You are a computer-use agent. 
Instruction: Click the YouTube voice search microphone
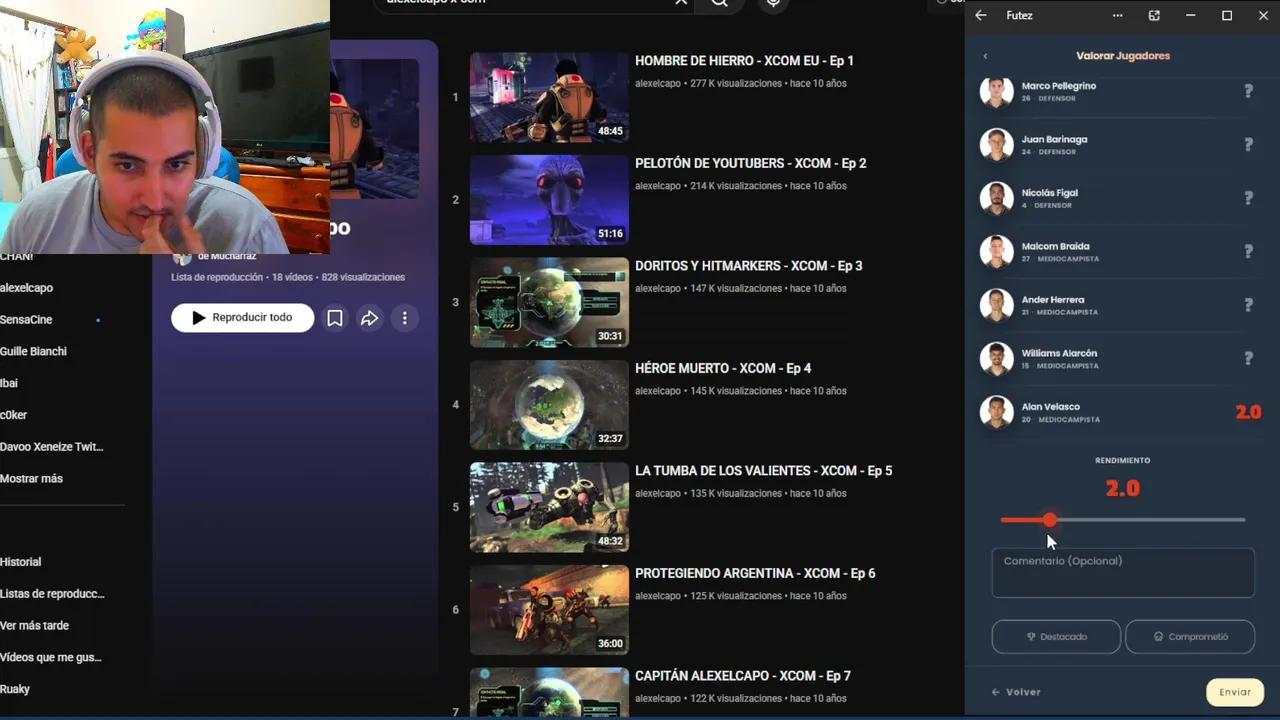coord(773,3)
